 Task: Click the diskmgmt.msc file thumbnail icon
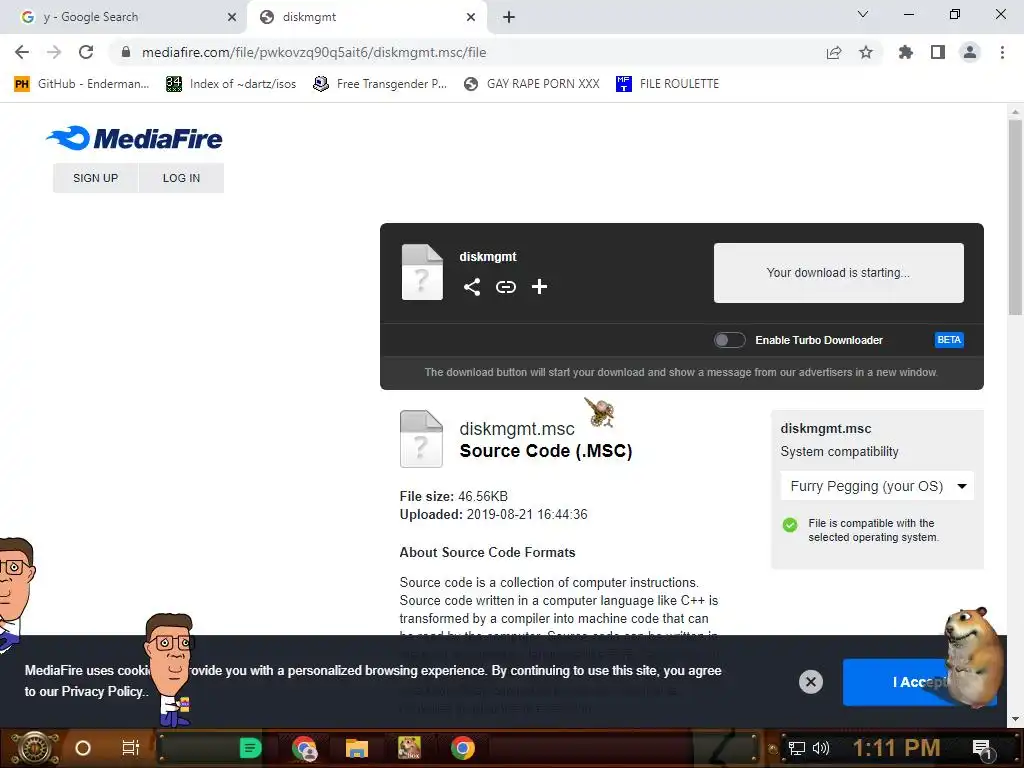click(421, 438)
